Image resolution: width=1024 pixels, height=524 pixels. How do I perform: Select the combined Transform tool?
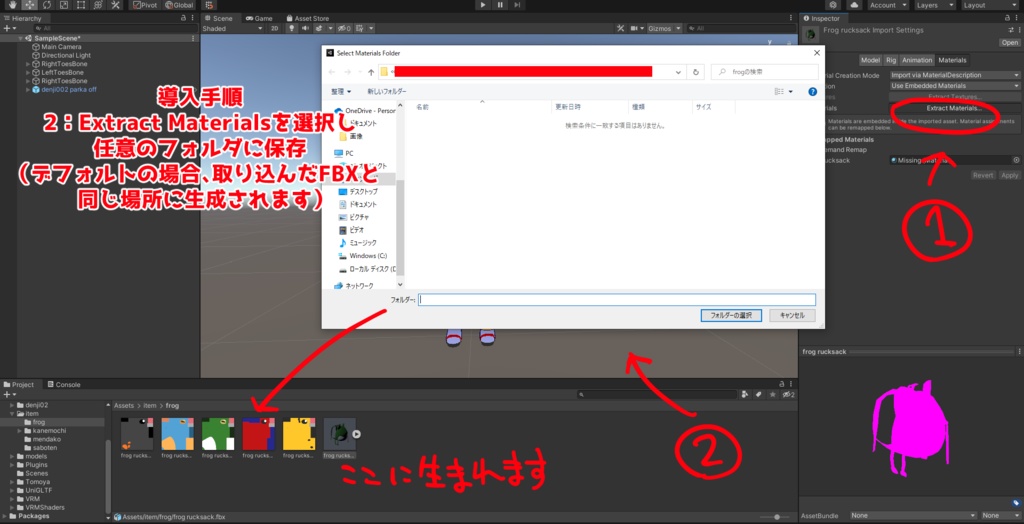pyautogui.click(x=97, y=5)
